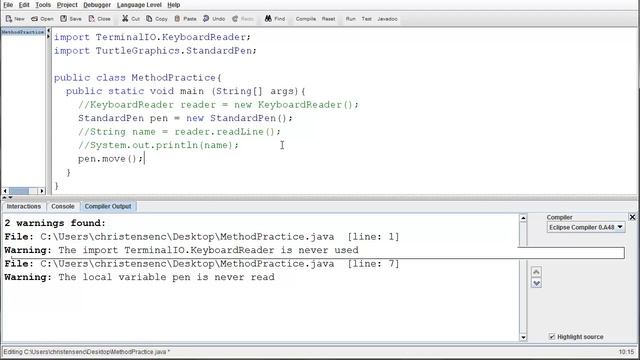Reset the interactions with the Reset button

[329, 19]
